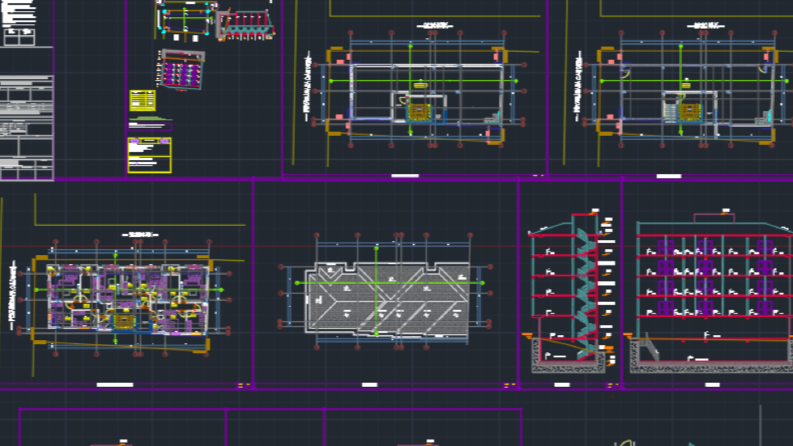Screen dimensions: 793x446
Task: Select the cyan-cornered small plan detail
Action: pos(185,19)
